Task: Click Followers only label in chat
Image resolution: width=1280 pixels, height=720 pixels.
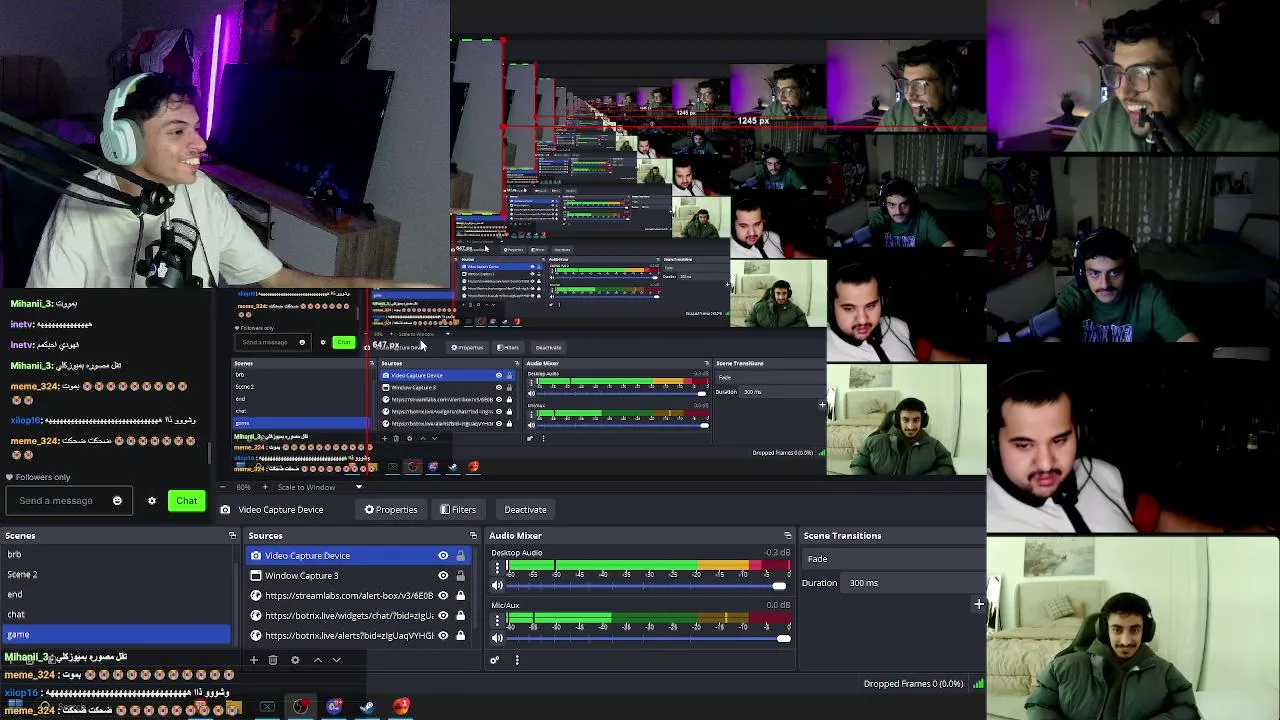Action: click(42, 477)
